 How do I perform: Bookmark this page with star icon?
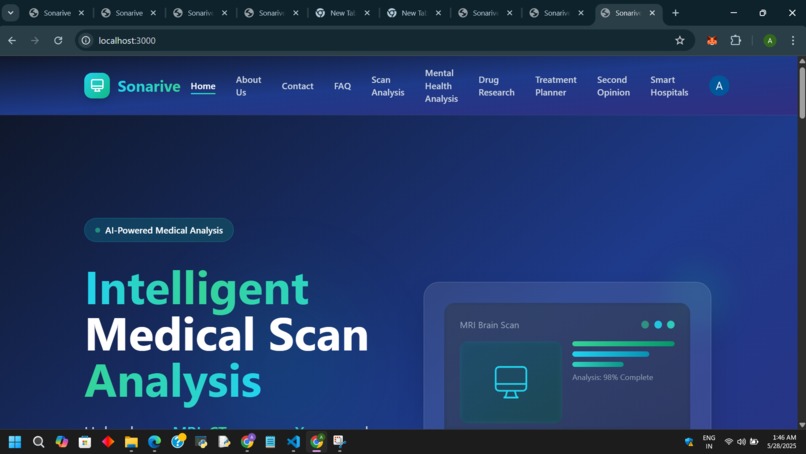click(x=680, y=40)
